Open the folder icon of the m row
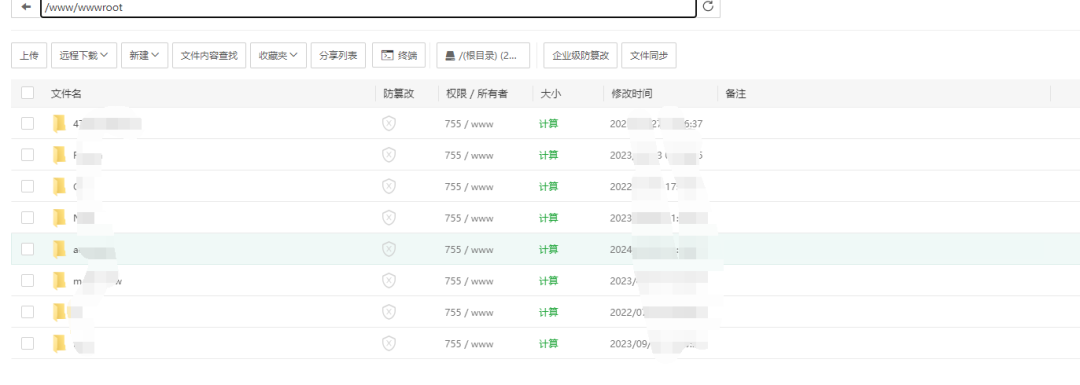The image size is (1080, 385). 60,280
